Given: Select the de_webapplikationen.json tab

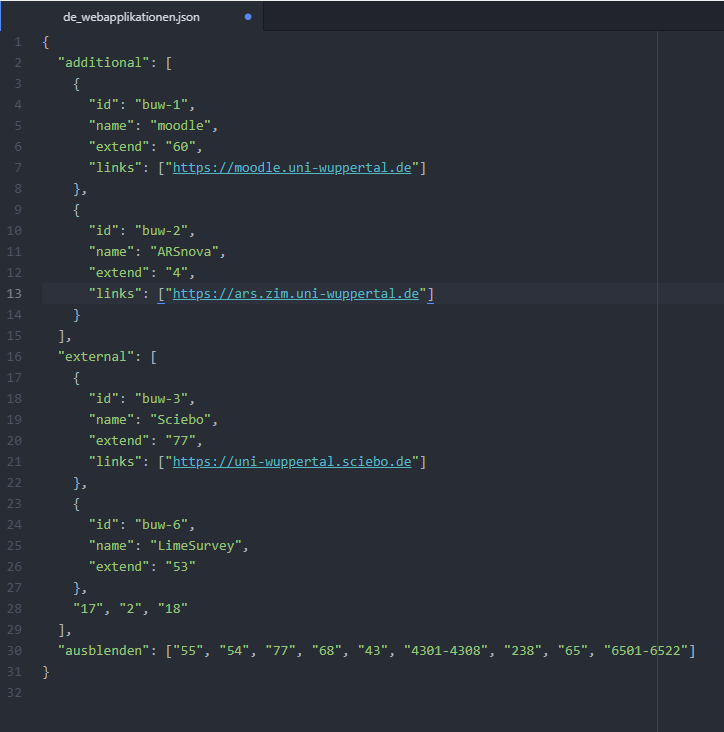Looking at the screenshot, I should tap(131, 17).
